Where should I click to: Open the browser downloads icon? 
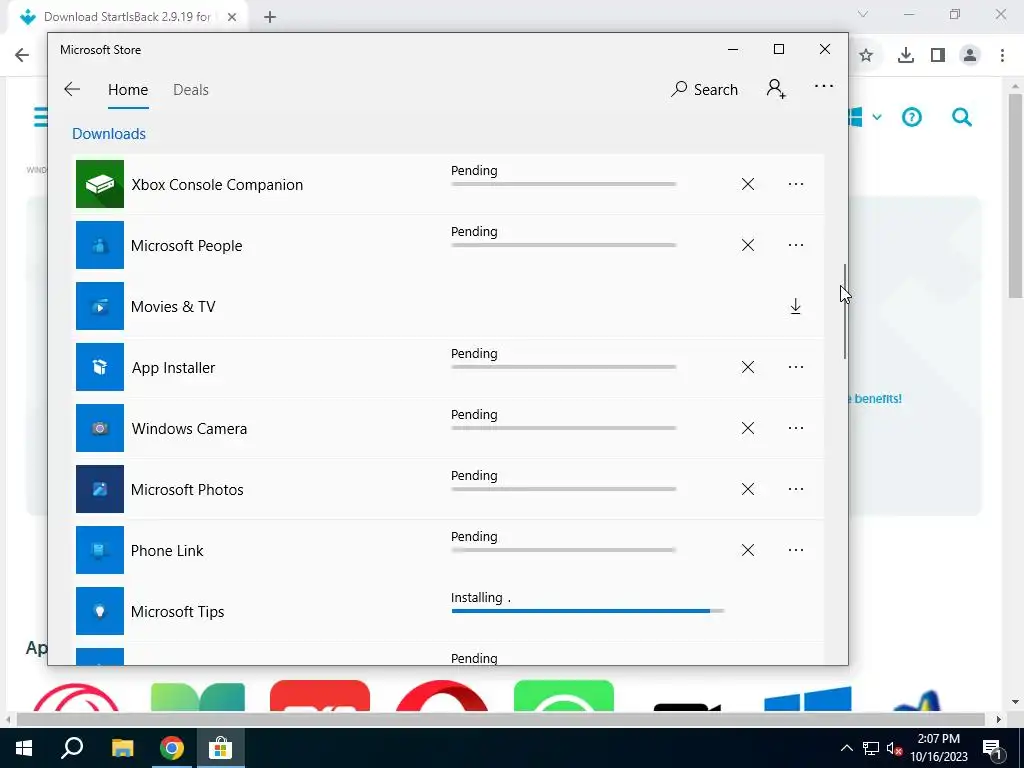905,55
